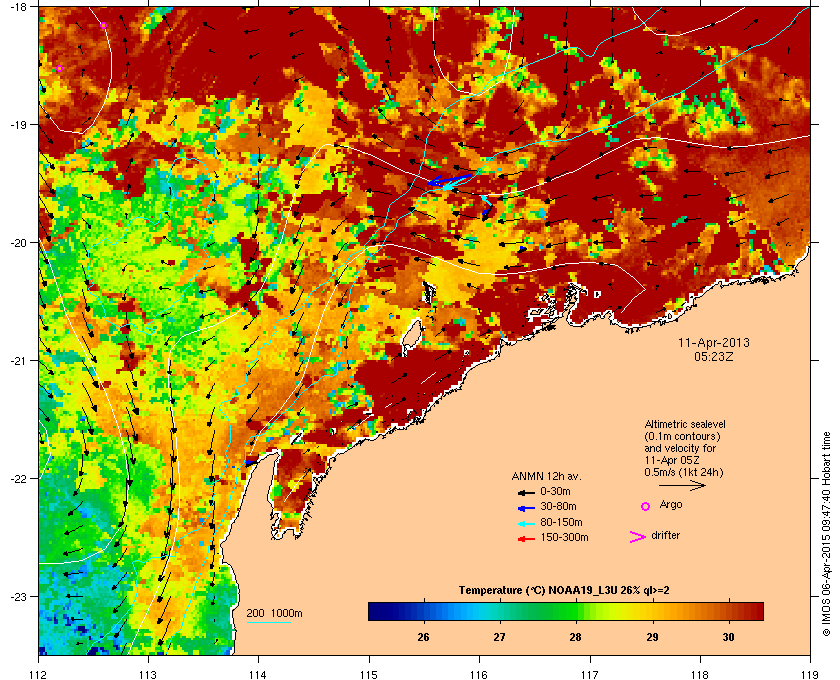Click the '80-150m' depth label
This screenshot has width=840, height=680.
561,522
